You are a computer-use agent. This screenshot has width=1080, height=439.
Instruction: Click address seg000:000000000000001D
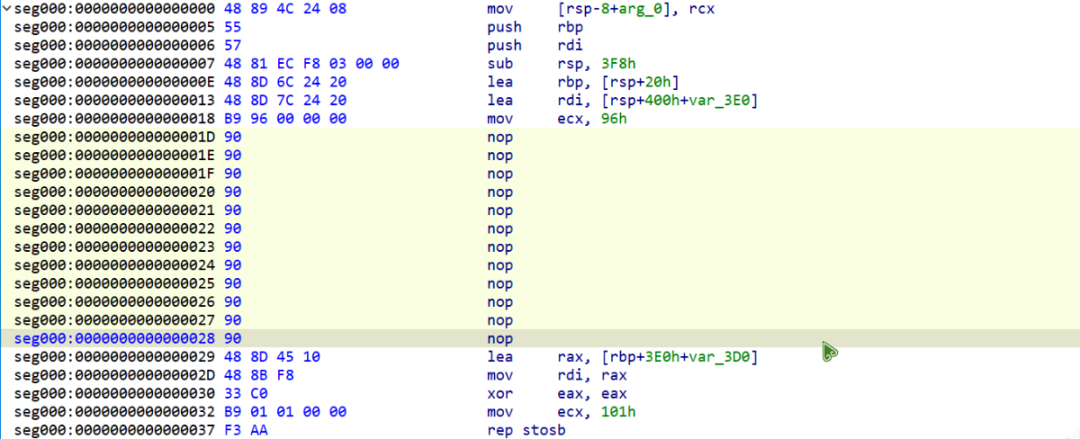(114, 137)
